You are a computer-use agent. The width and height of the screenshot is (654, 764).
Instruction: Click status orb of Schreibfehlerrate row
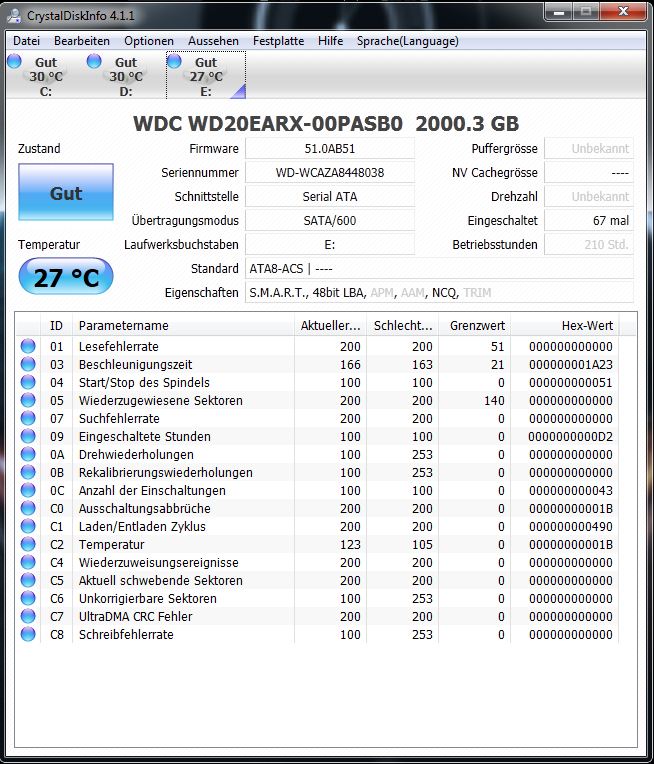28,634
